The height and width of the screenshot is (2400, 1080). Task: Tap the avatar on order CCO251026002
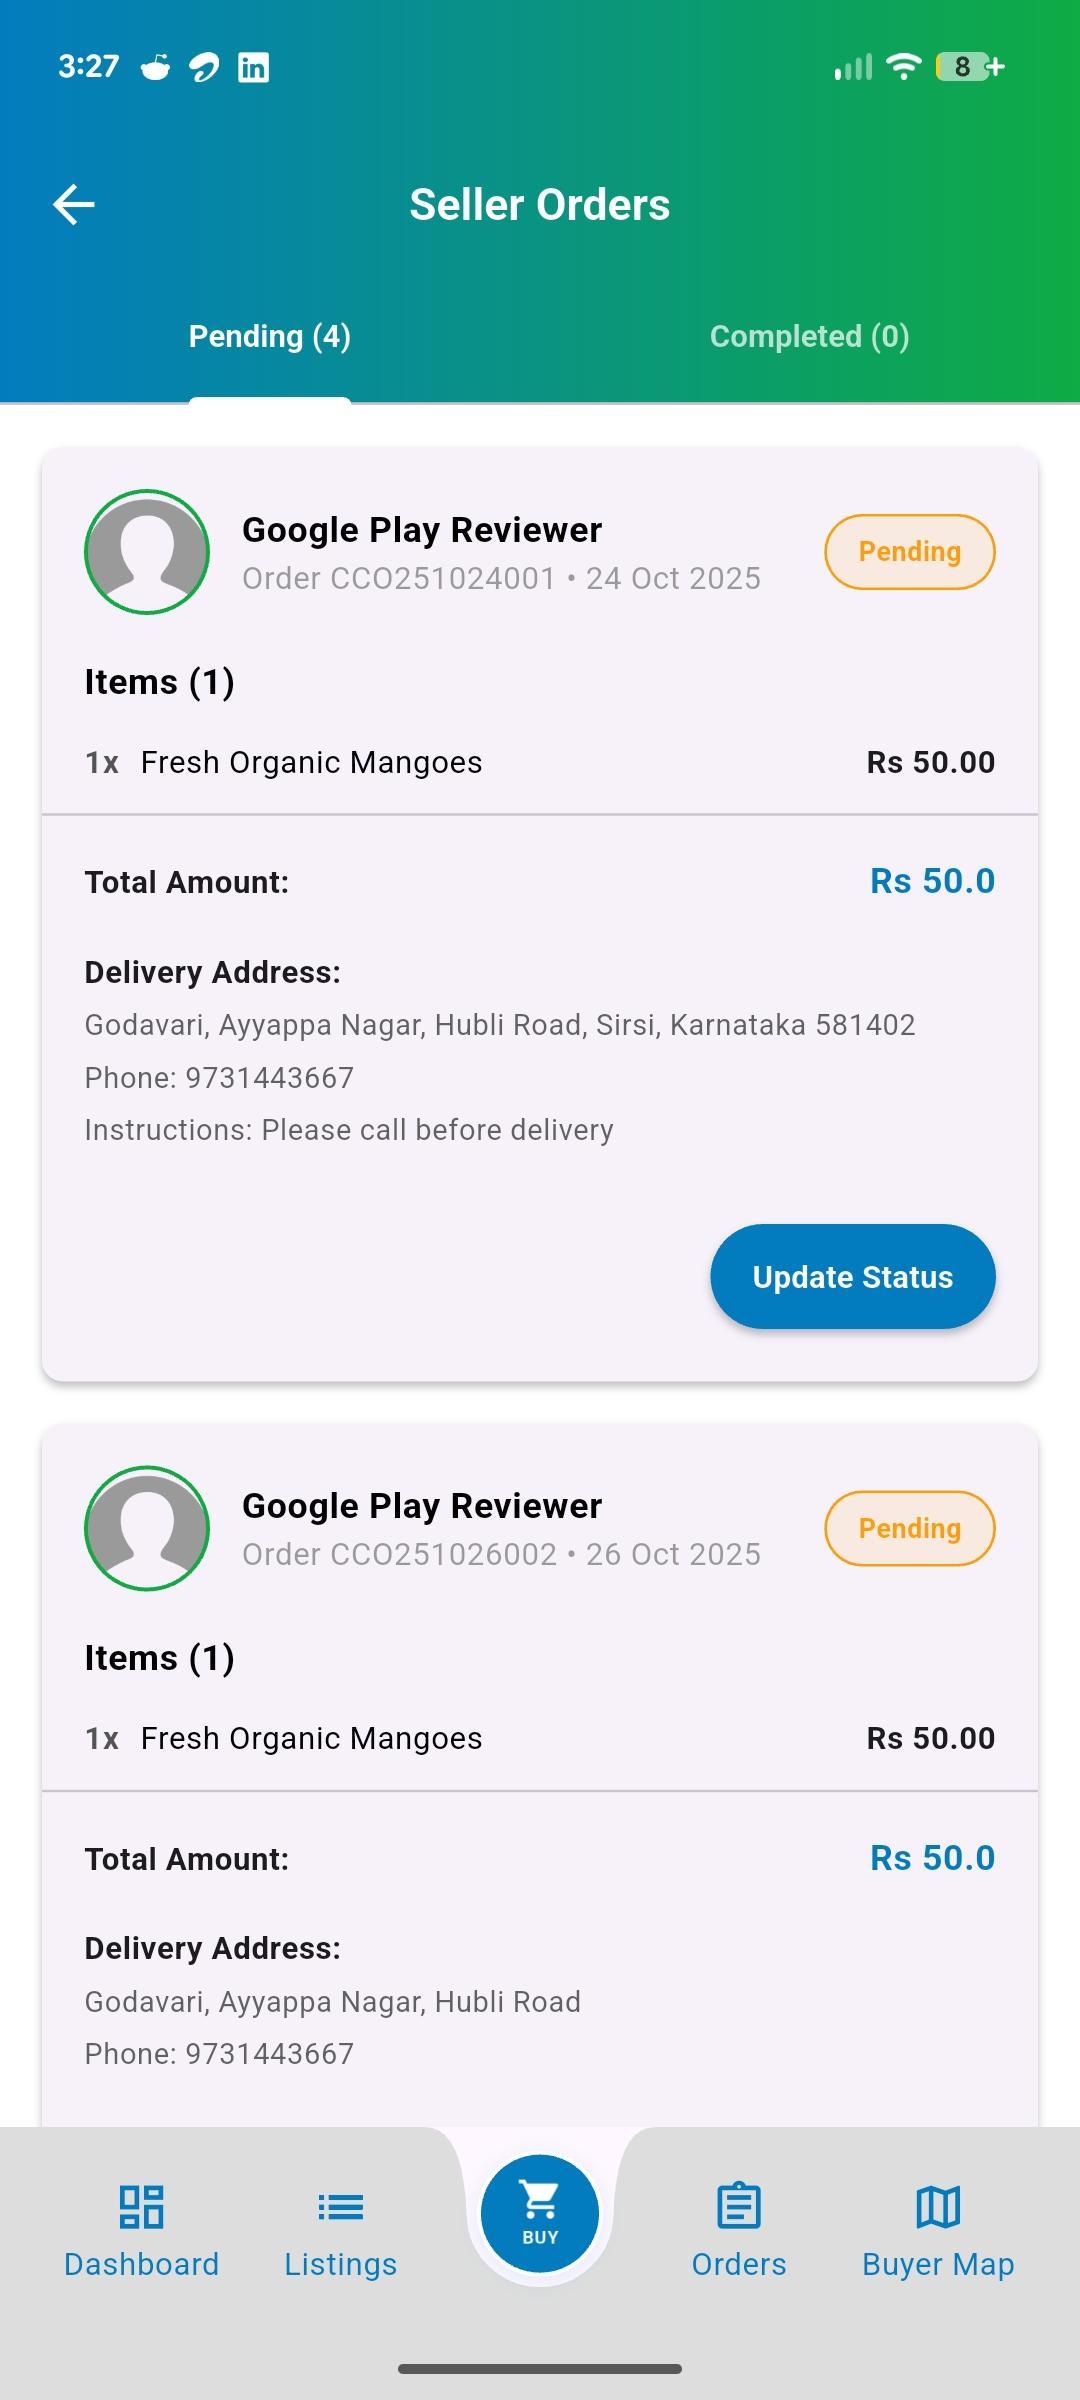pyautogui.click(x=146, y=1528)
